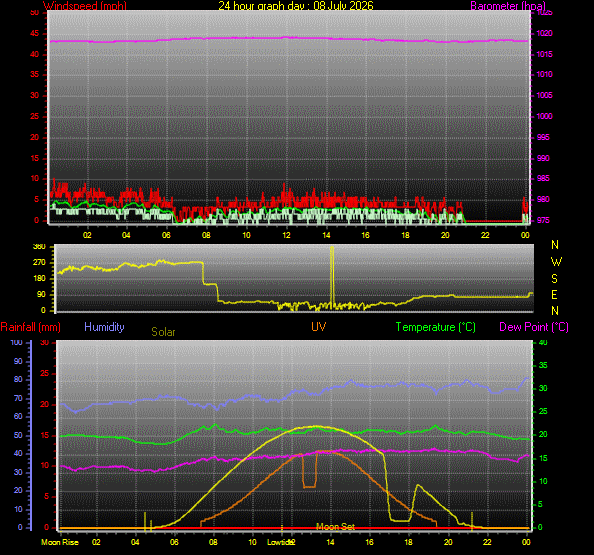The image size is (594, 555).
Task: Click the Moon Set marker text
Action: tap(335, 527)
